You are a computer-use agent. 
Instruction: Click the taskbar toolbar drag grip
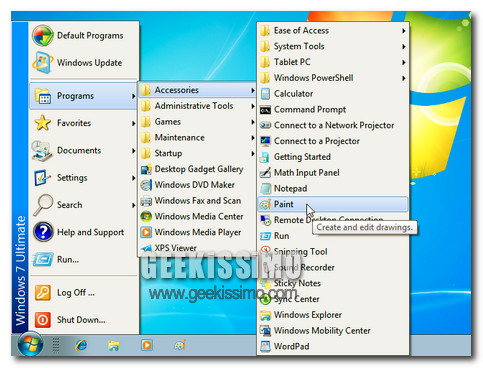coord(56,345)
